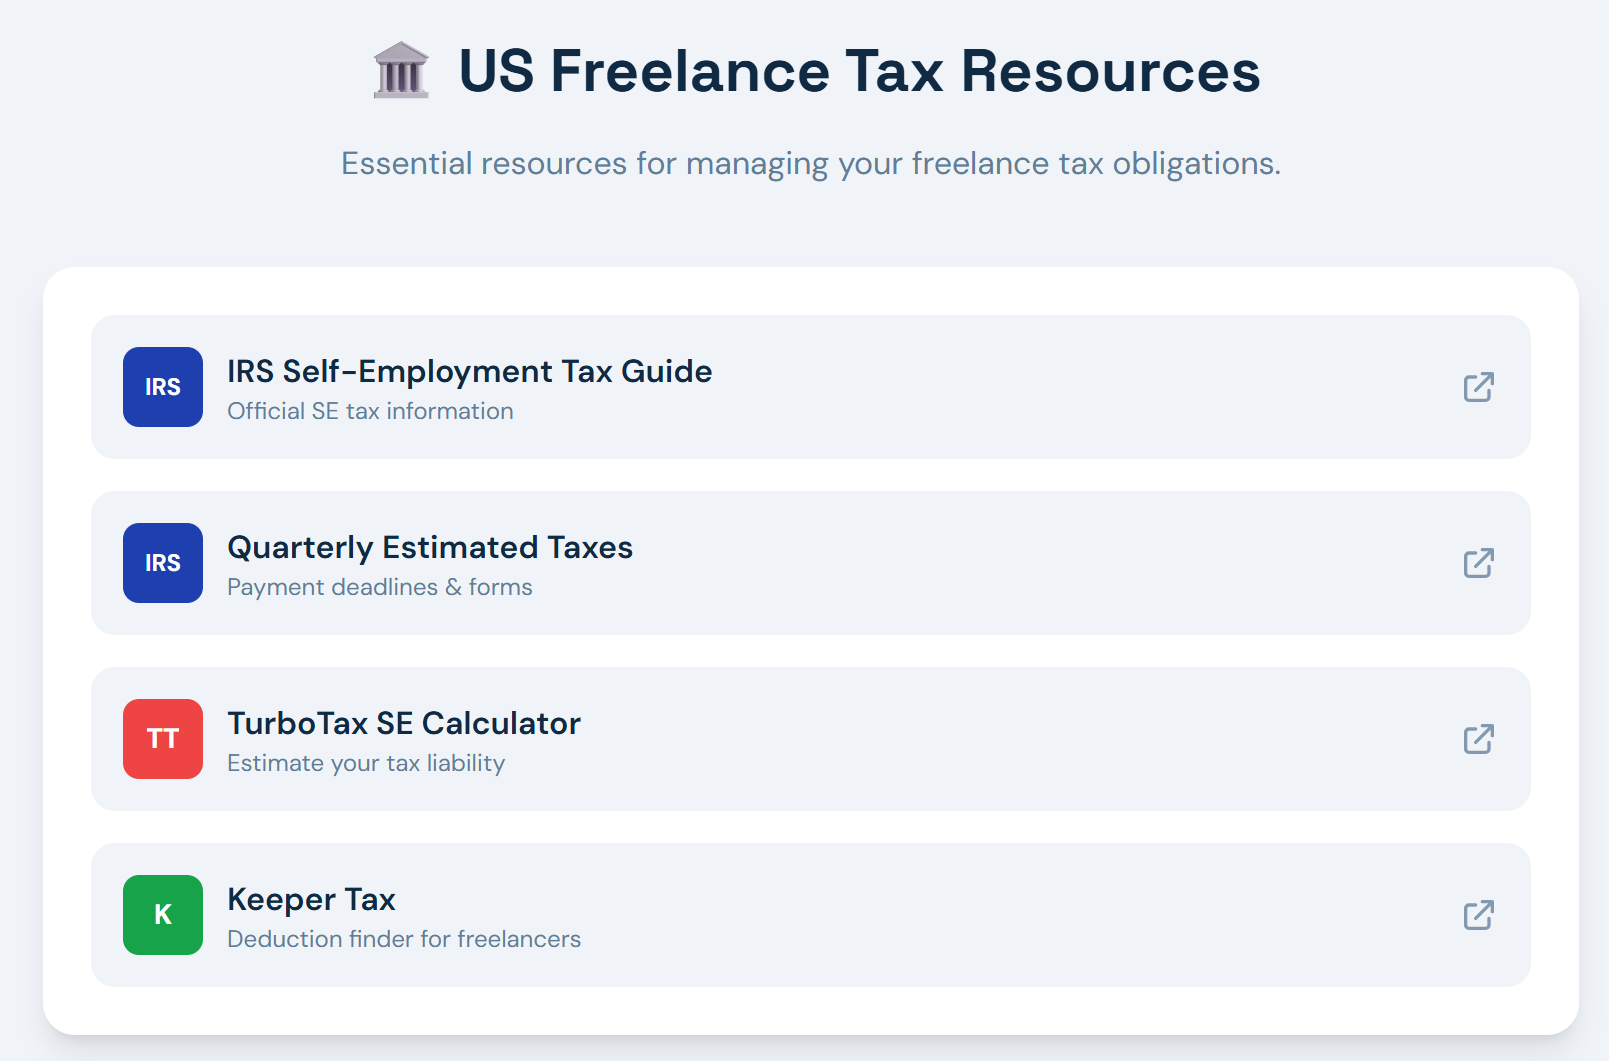
Task: Select the TurboTax SE Calculator entry
Action: [404, 723]
